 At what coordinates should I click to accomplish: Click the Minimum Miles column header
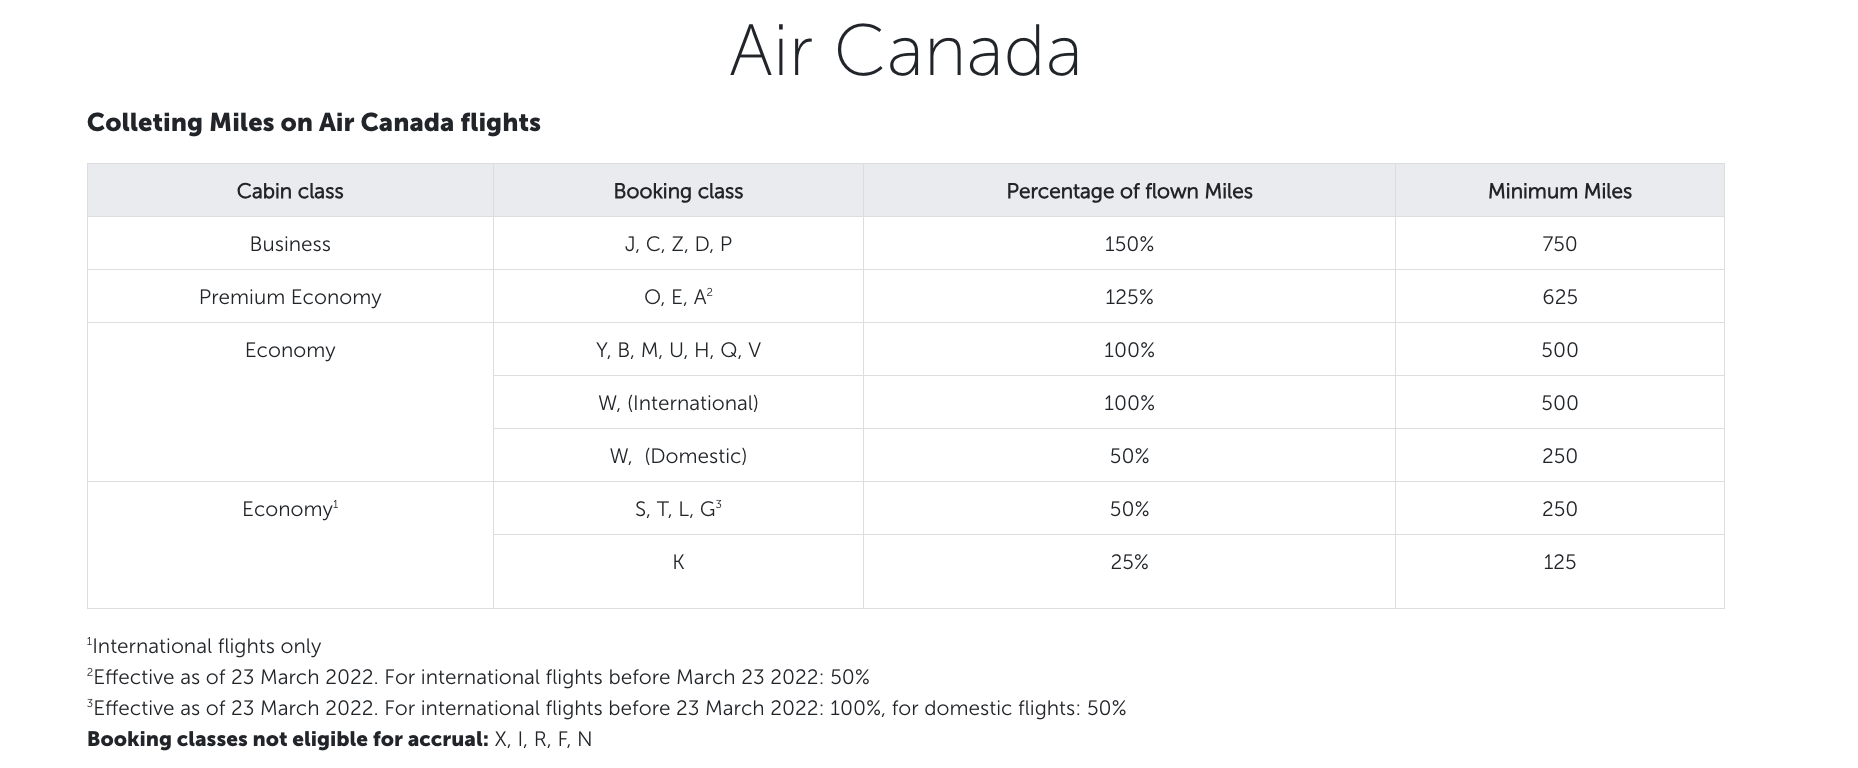(x=1559, y=191)
